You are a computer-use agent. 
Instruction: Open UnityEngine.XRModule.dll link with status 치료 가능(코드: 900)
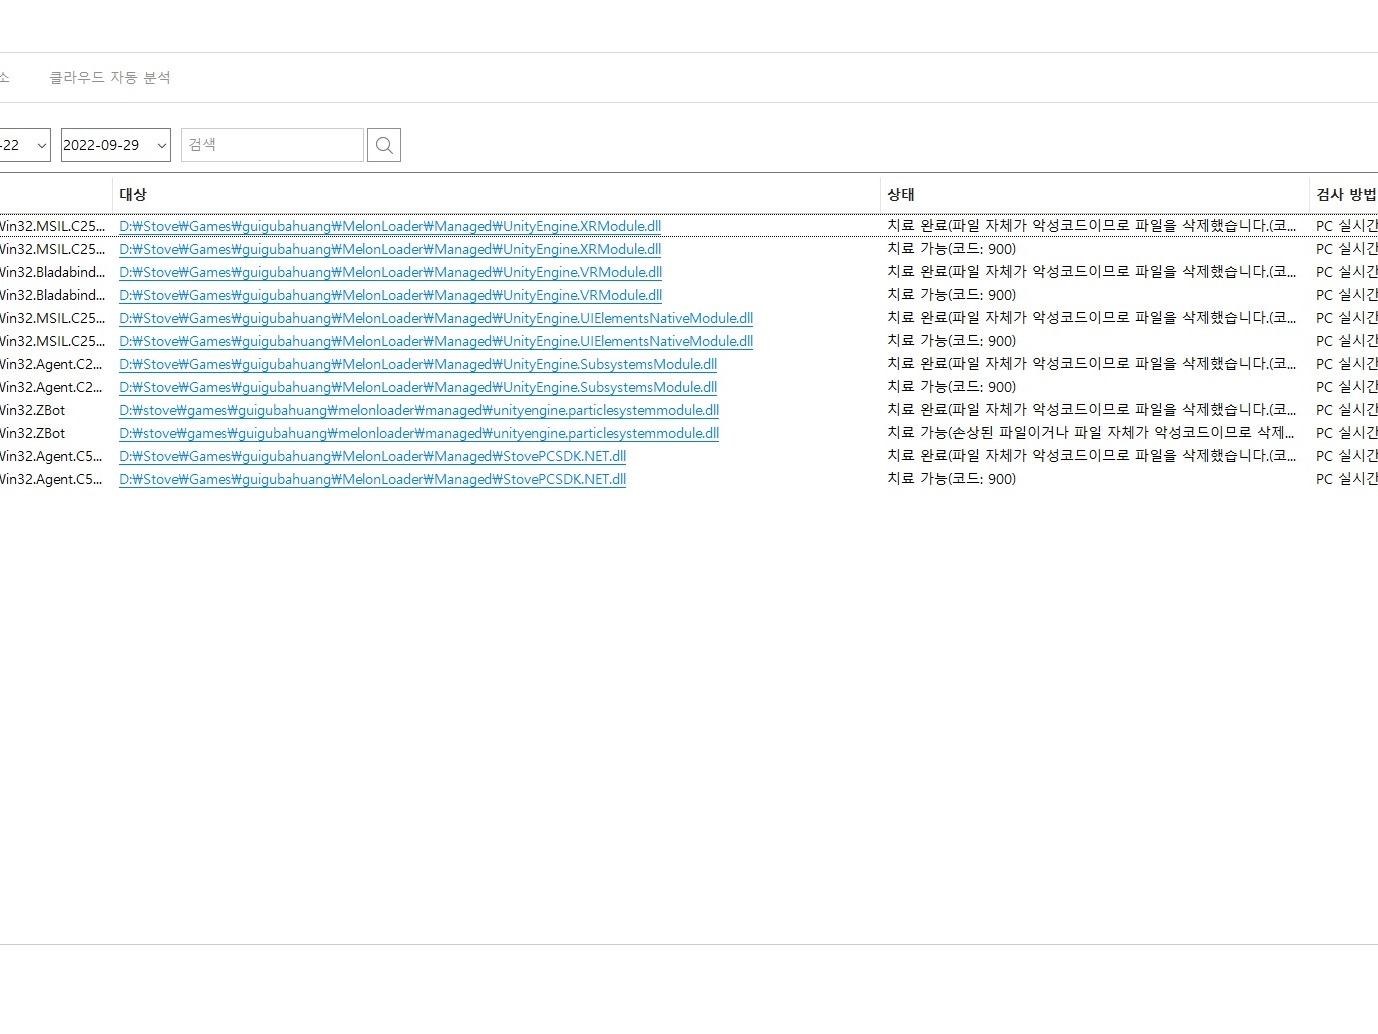point(390,249)
